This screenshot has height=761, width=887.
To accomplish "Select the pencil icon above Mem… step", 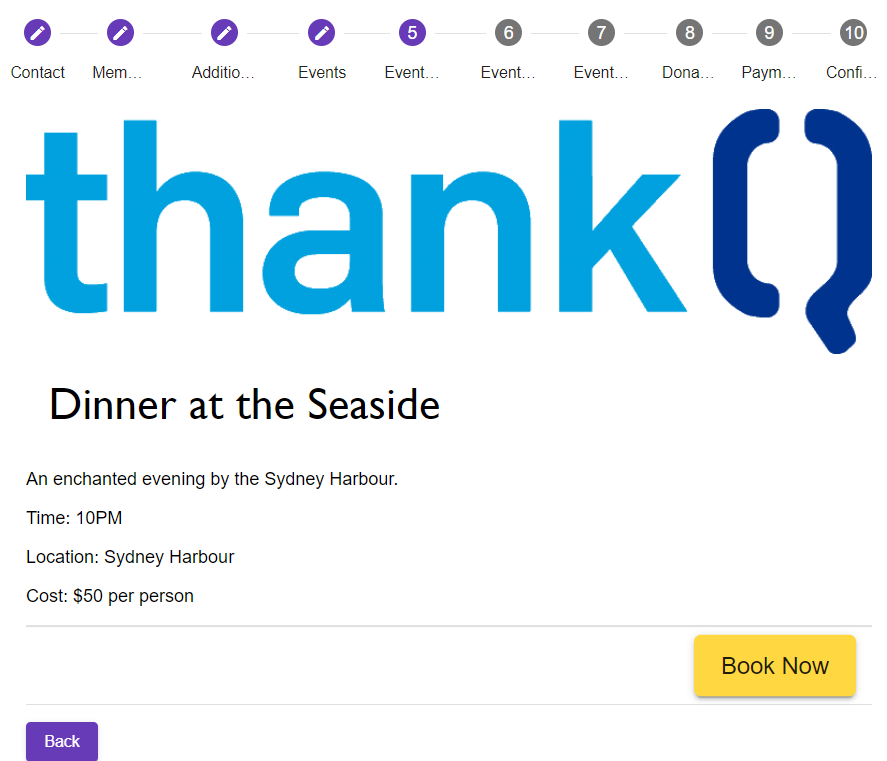I will tap(120, 33).
